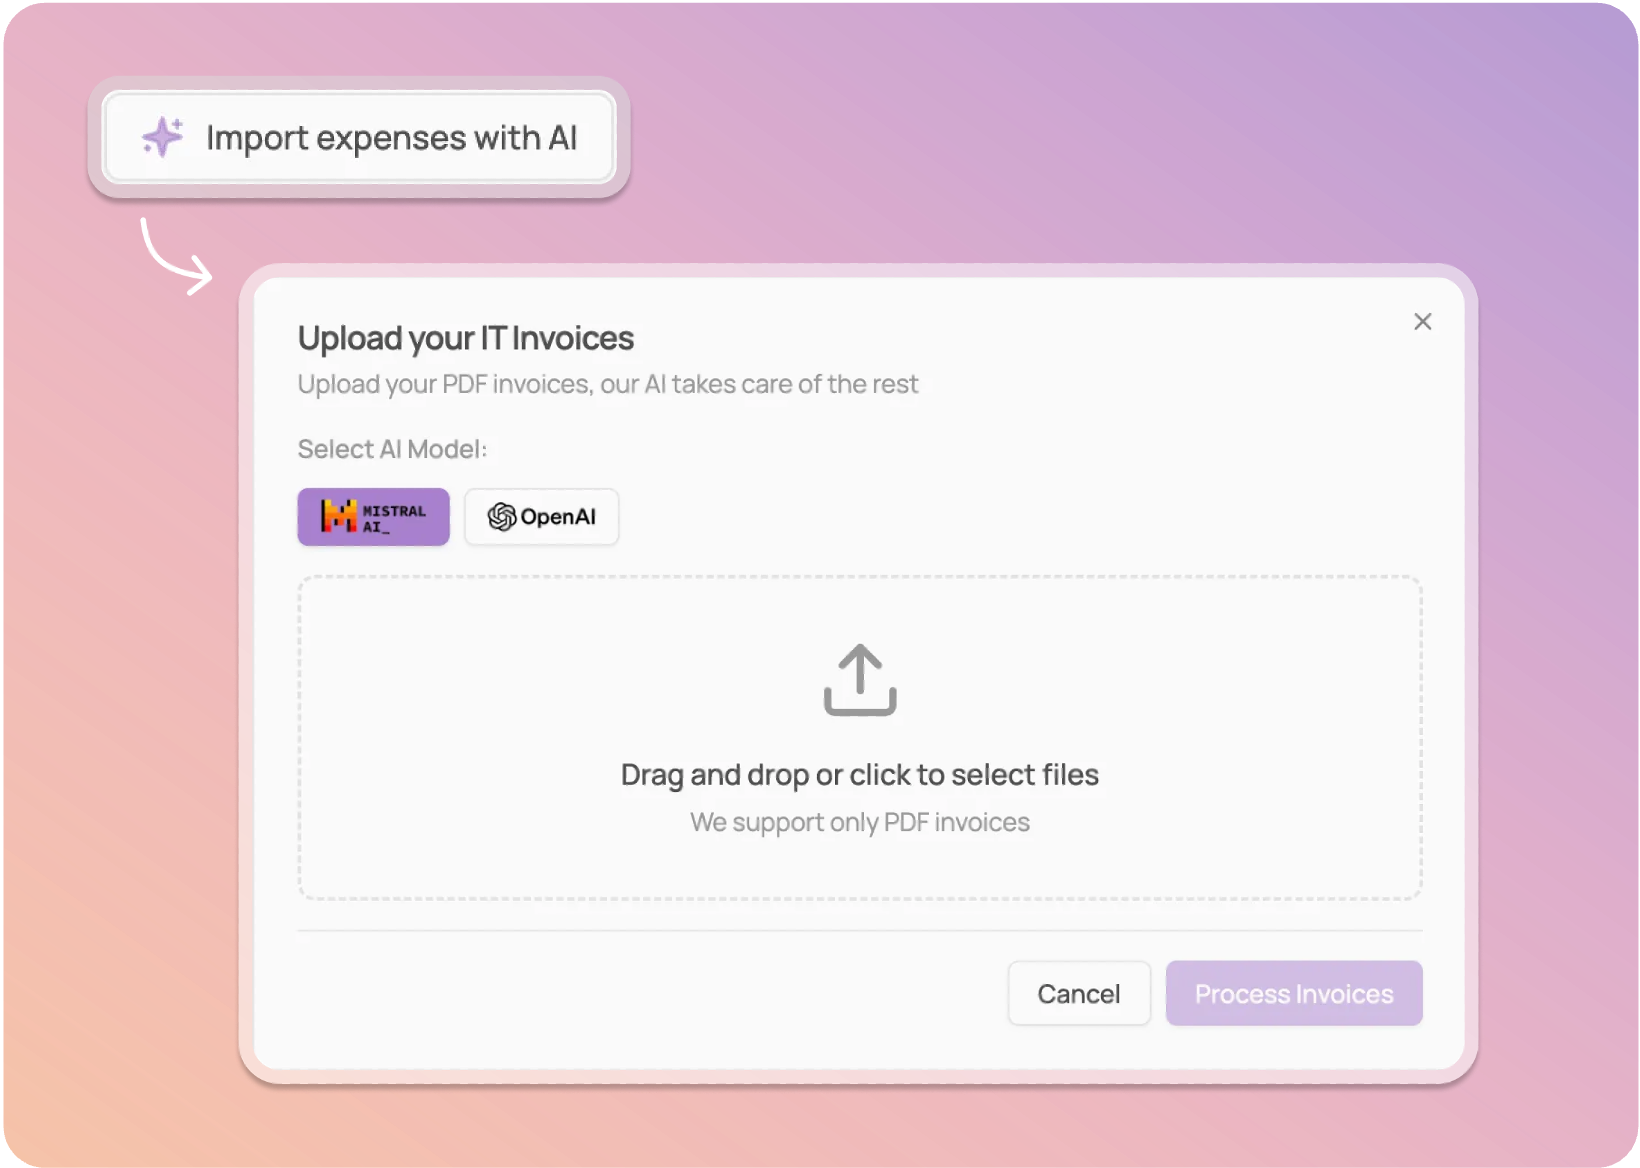Click the OpenAI knot logo icon
Viewport: 1640px width, 1168px height.
(501, 517)
